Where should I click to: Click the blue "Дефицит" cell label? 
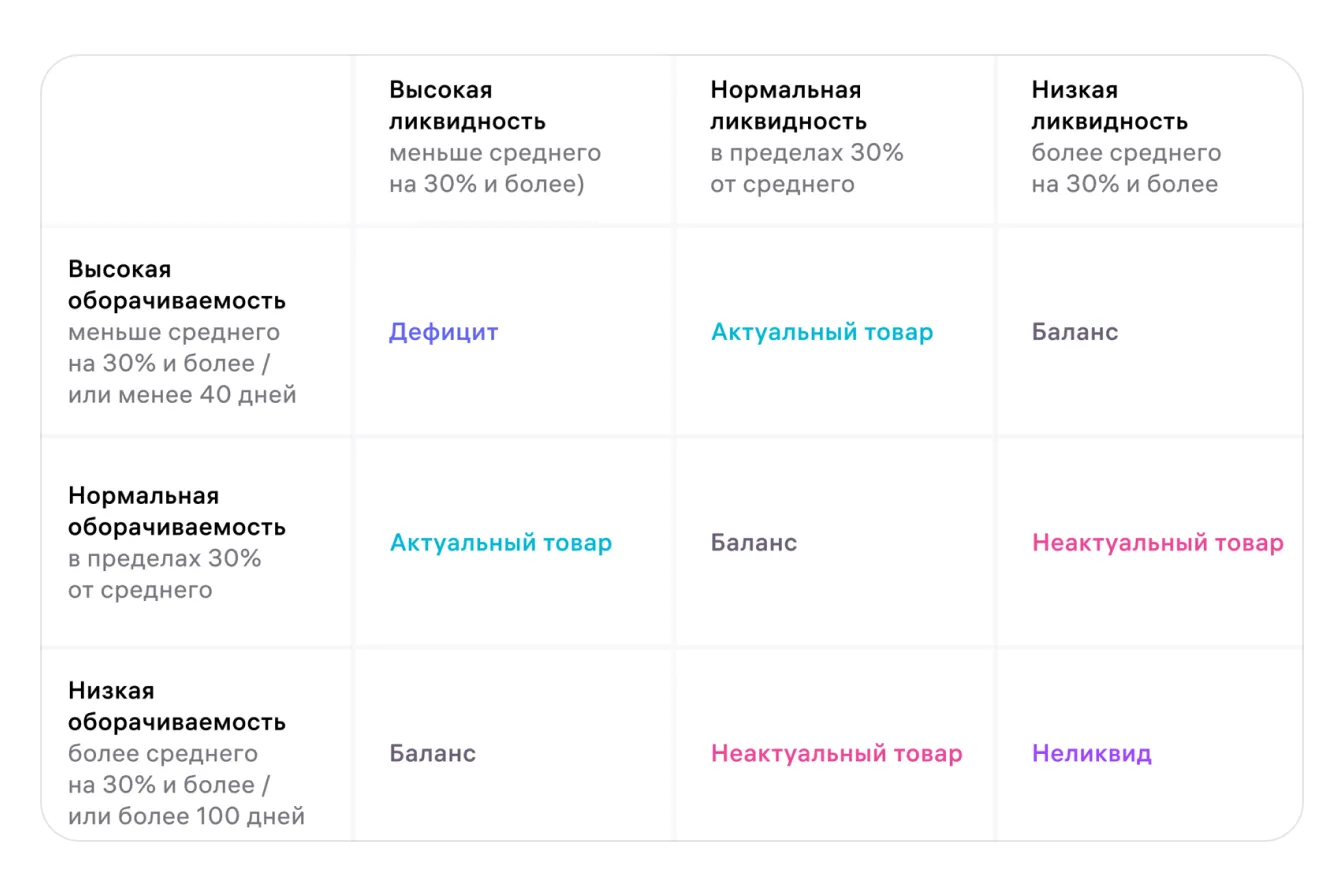pos(443,332)
